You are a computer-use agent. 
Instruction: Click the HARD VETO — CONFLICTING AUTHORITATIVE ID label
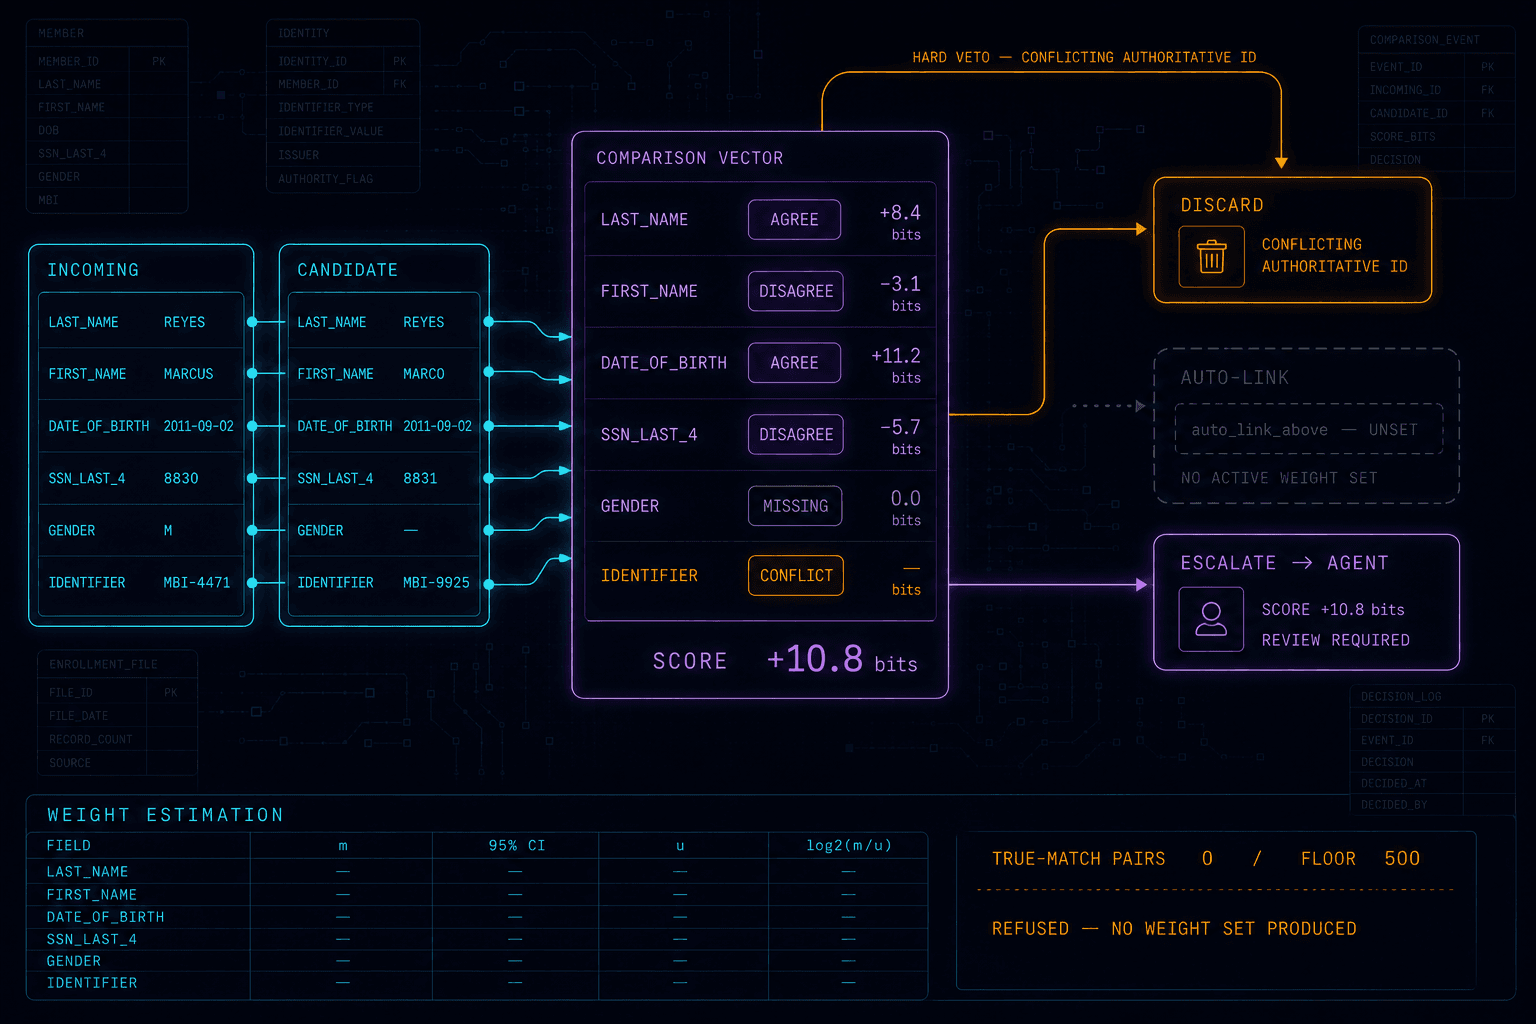tap(1084, 57)
